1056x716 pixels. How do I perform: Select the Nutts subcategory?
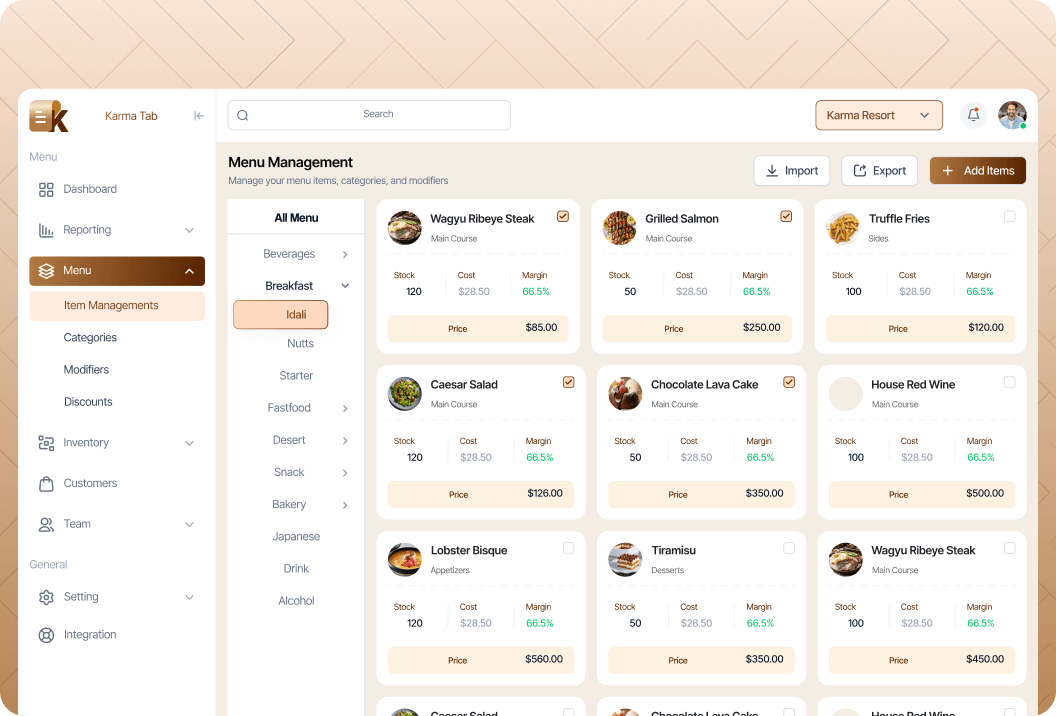[300, 344]
